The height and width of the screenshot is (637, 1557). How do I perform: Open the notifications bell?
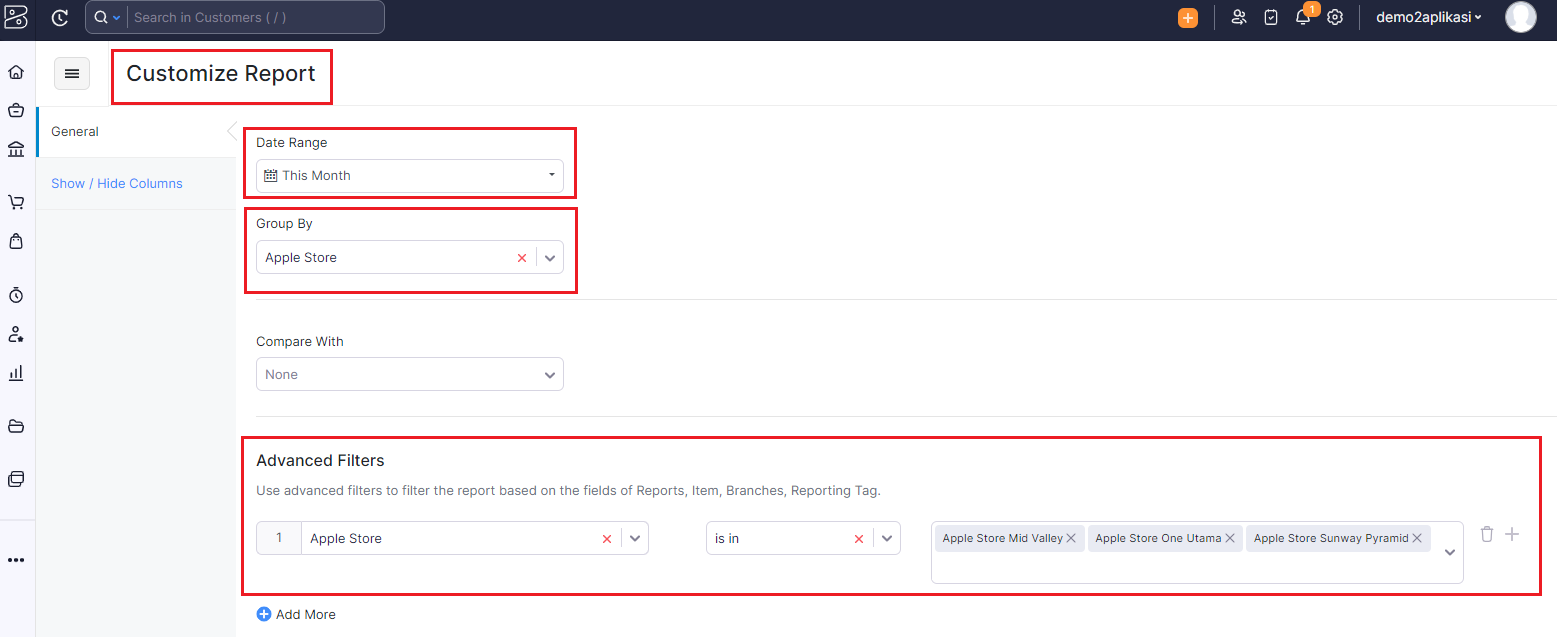(1303, 17)
